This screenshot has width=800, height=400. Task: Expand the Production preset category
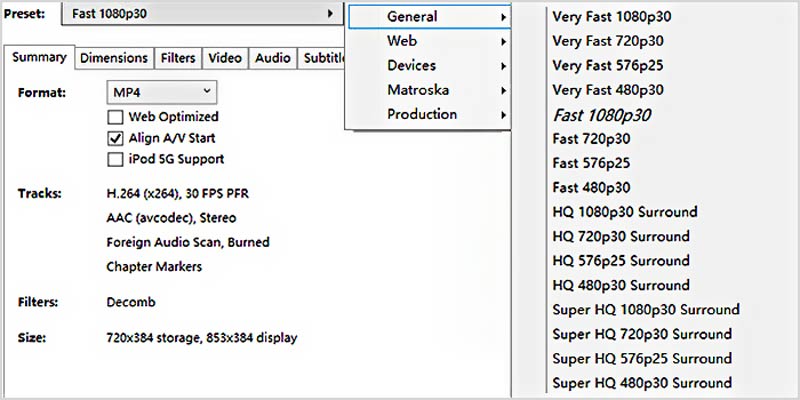click(x=429, y=114)
